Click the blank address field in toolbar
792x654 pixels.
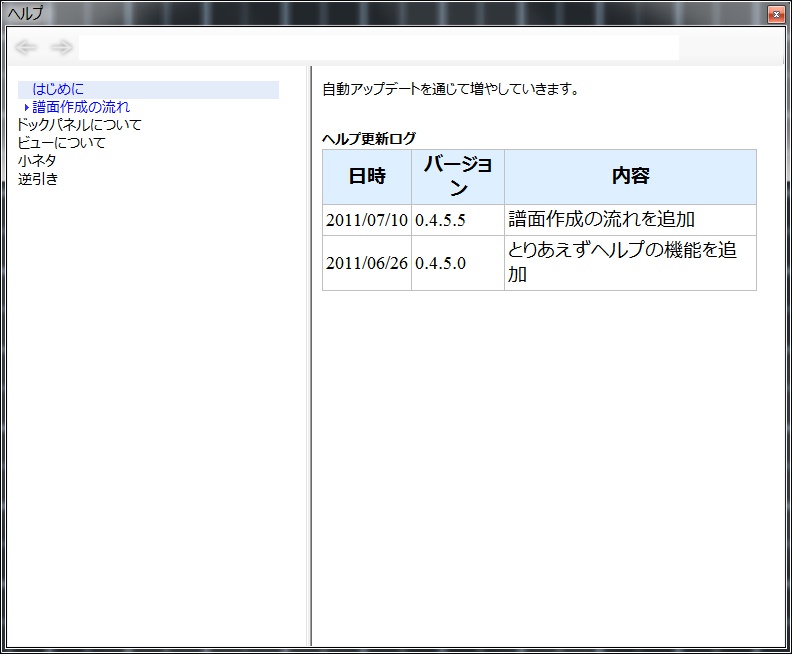(x=378, y=48)
